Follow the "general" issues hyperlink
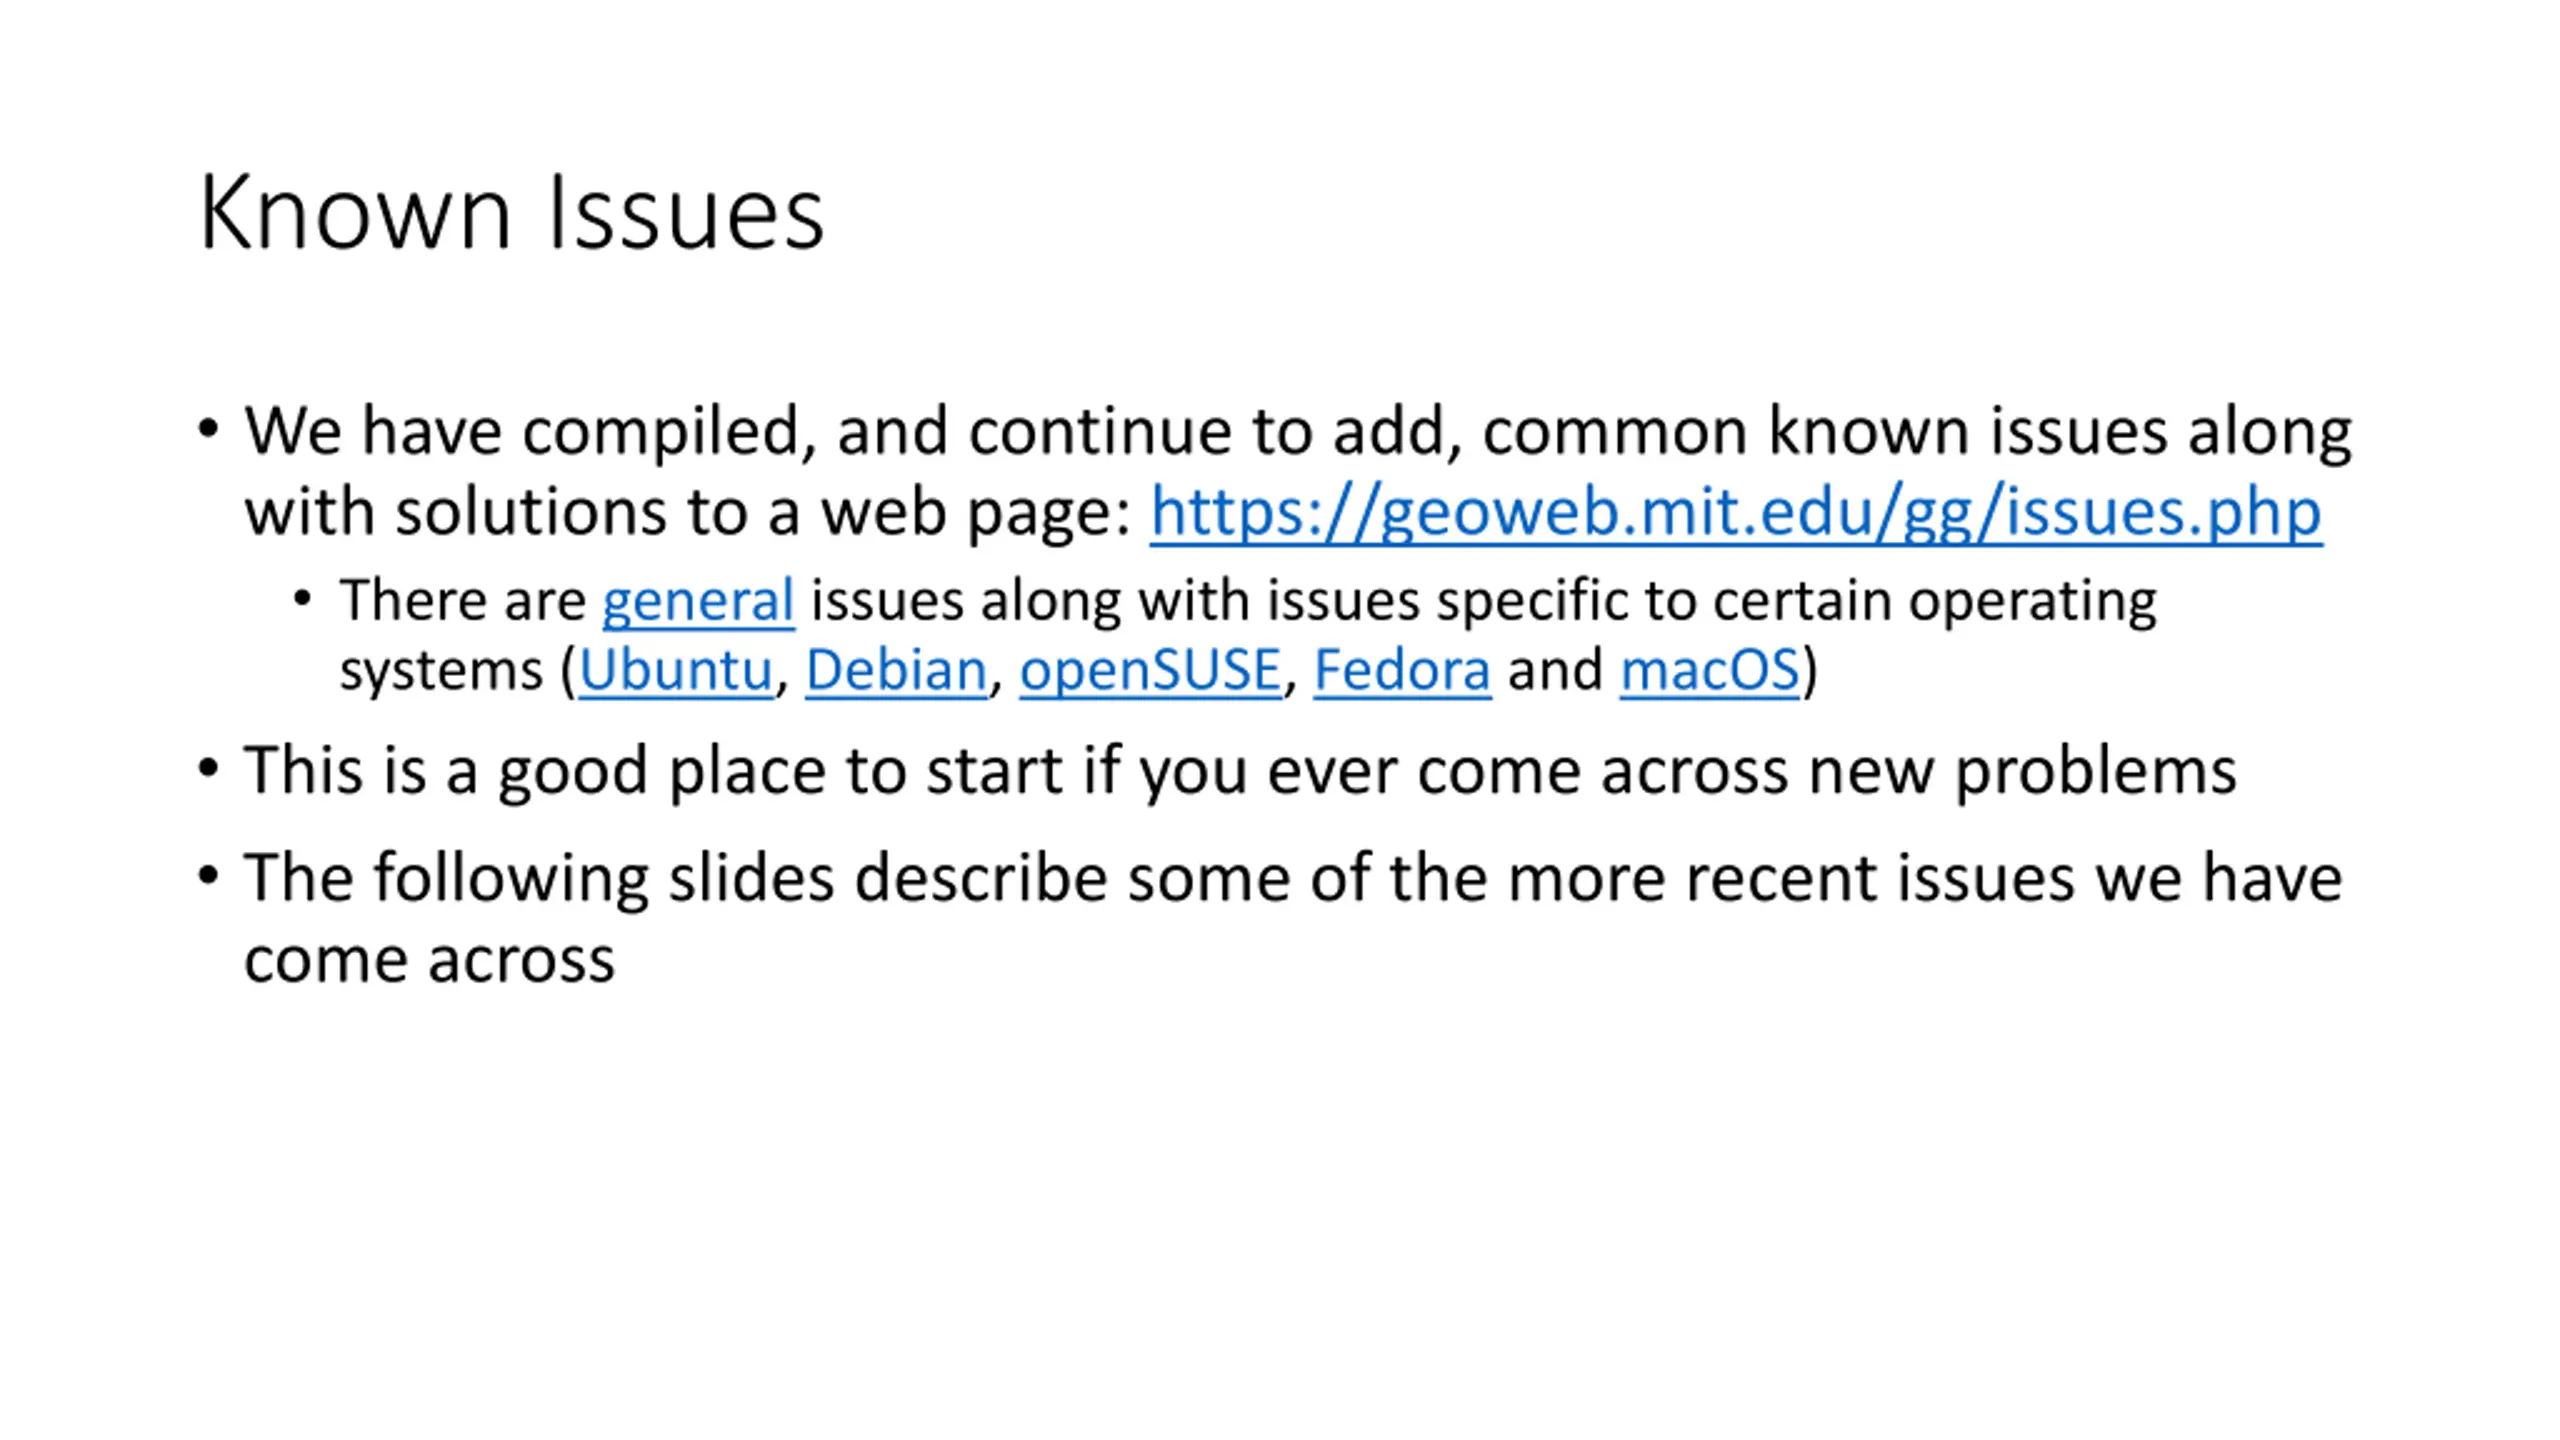The image size is (2560, 1440). click(698, 601)
